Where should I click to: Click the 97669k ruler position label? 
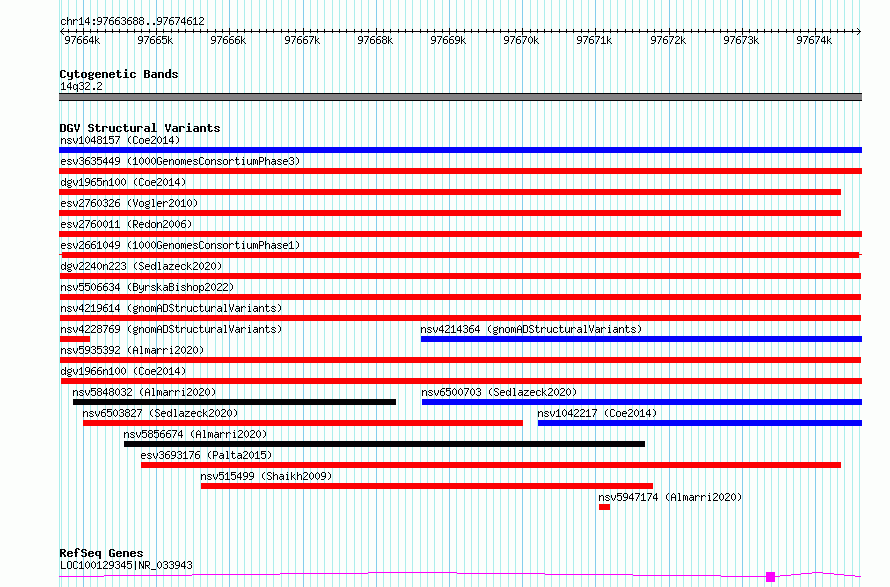click(x=448, y=40)
